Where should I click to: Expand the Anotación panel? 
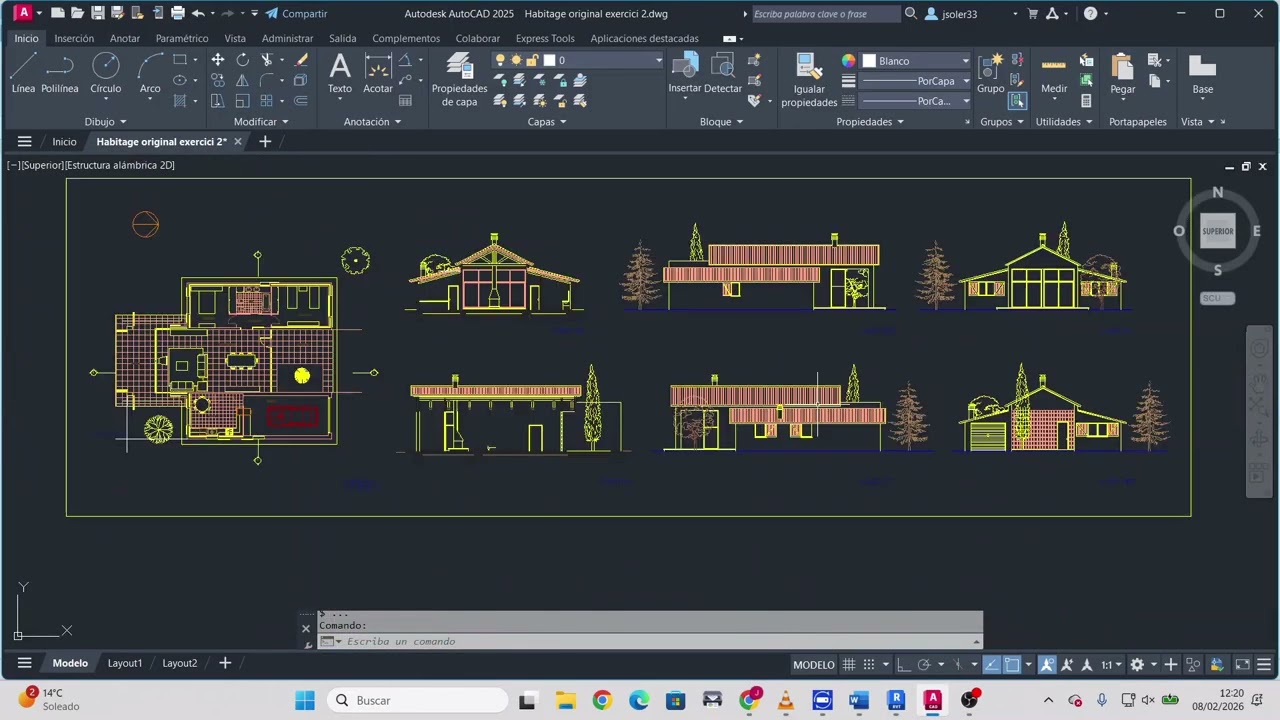point(372,122)
